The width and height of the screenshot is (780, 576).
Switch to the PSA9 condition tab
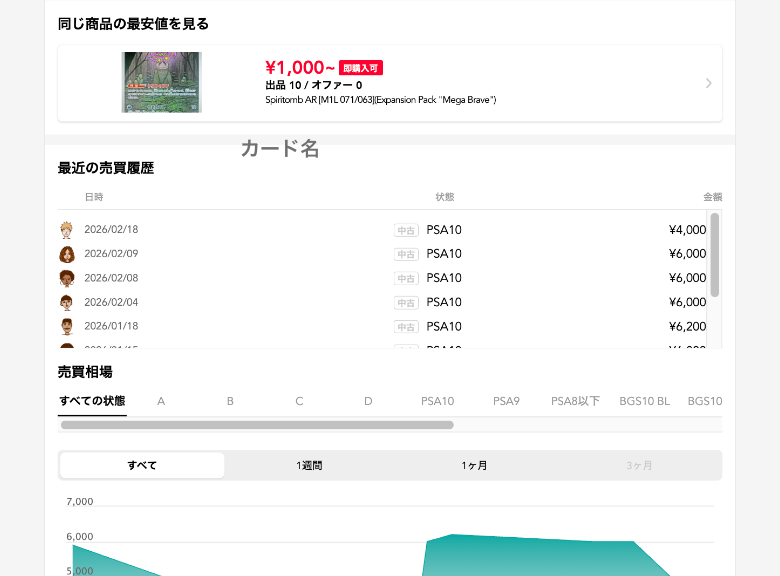[506, 401]
